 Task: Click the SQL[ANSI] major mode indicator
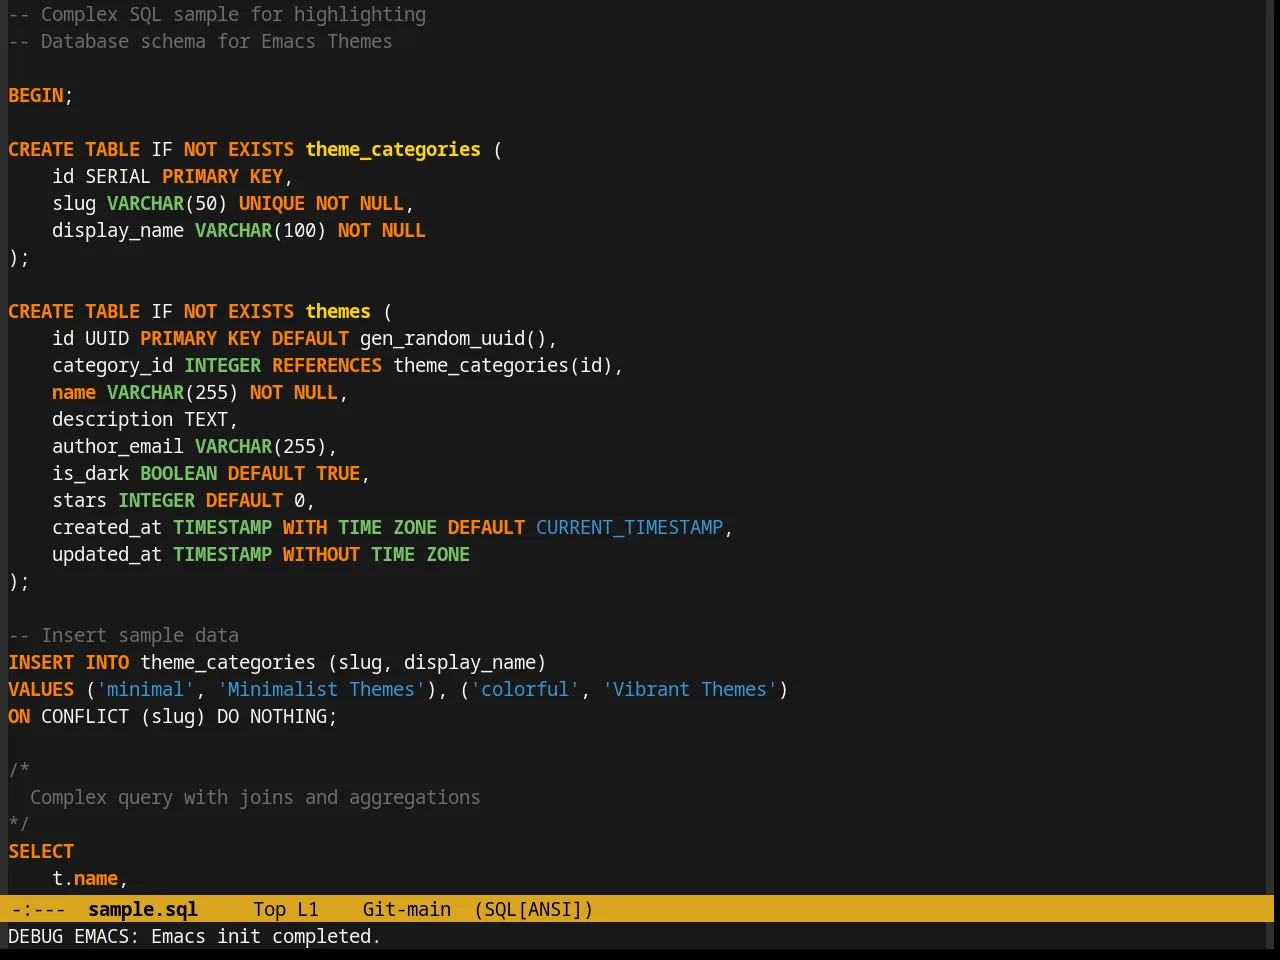pos(534,909)
